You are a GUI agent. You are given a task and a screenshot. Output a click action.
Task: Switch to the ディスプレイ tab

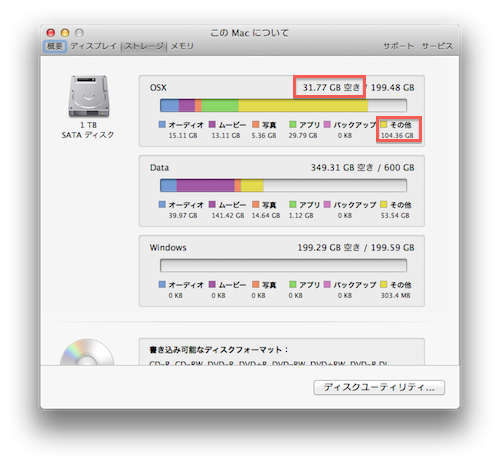point(94,46)
